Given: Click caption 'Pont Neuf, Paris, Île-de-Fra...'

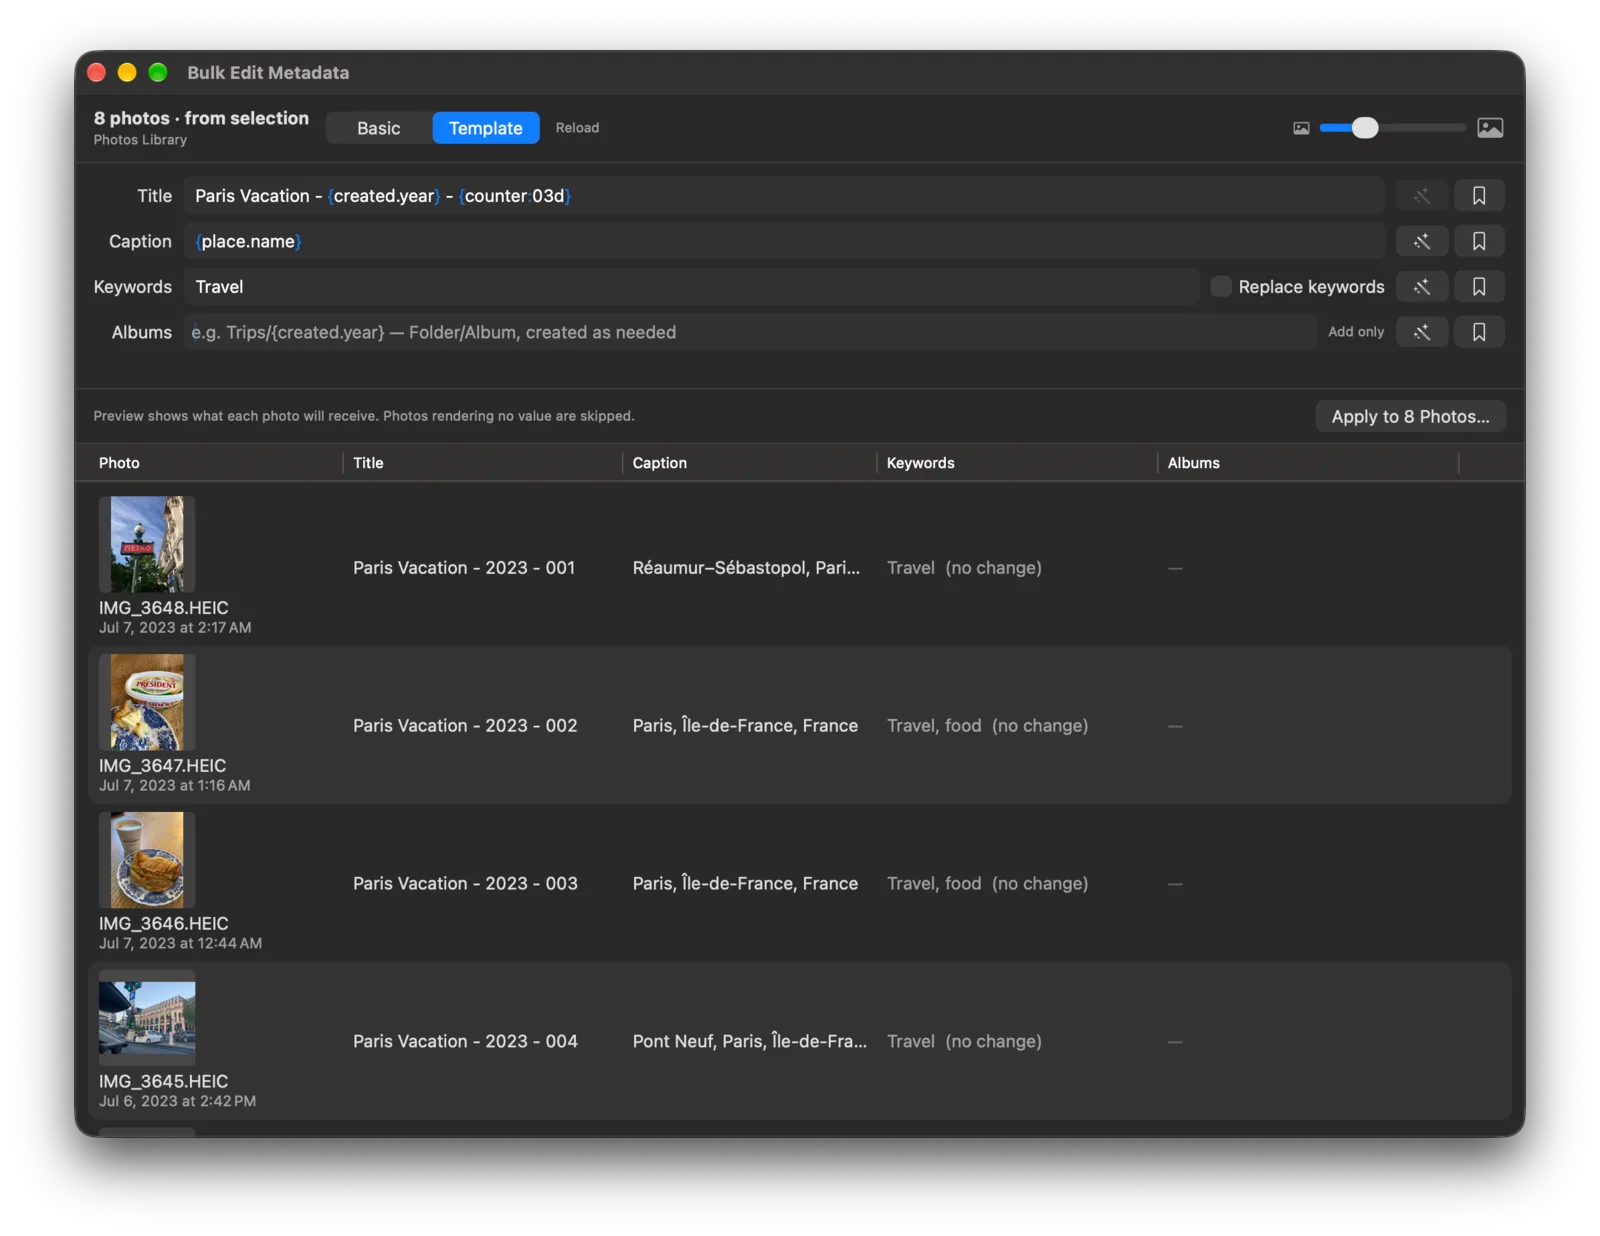Looking at the screenshot, I should [749, 1042].
